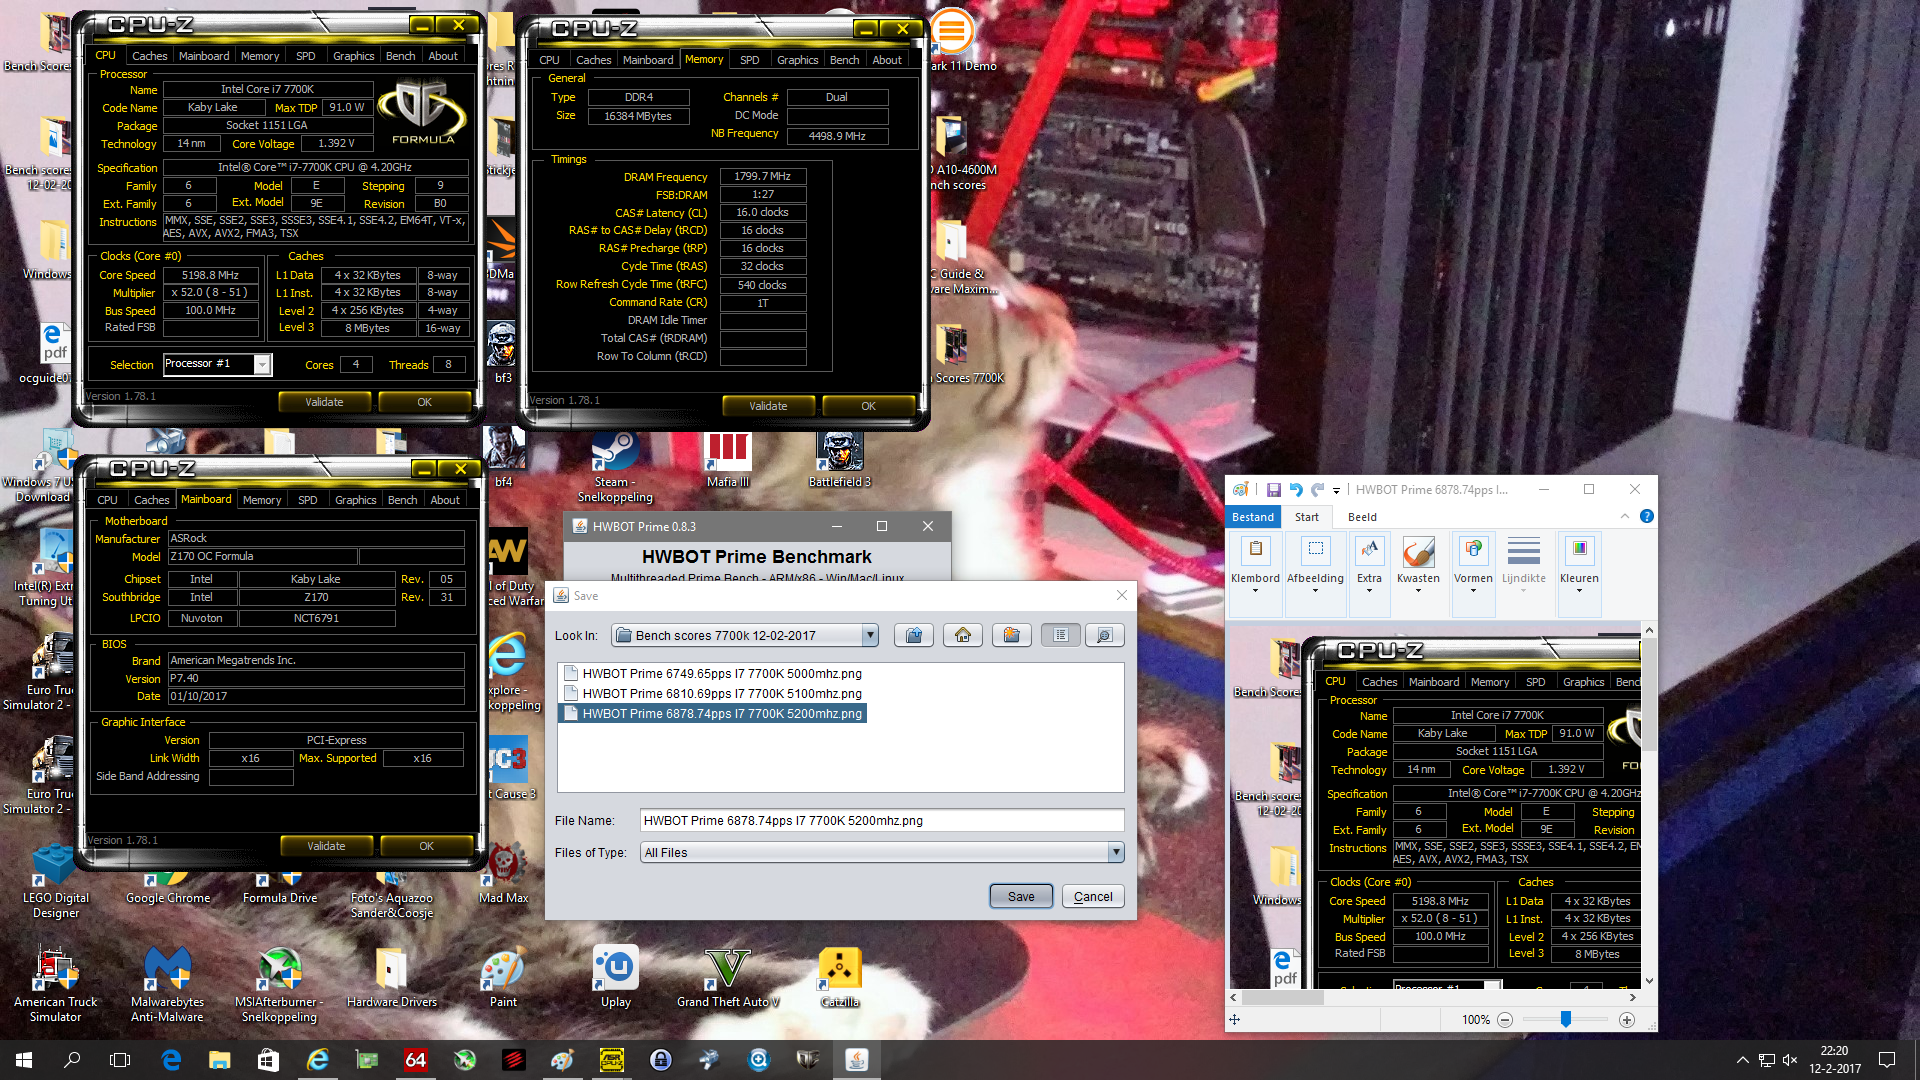This screenshot has height=1080, width=1920.
Task: Open the MSI Afterburner desktop shortcut
Action: pos(280,985)
